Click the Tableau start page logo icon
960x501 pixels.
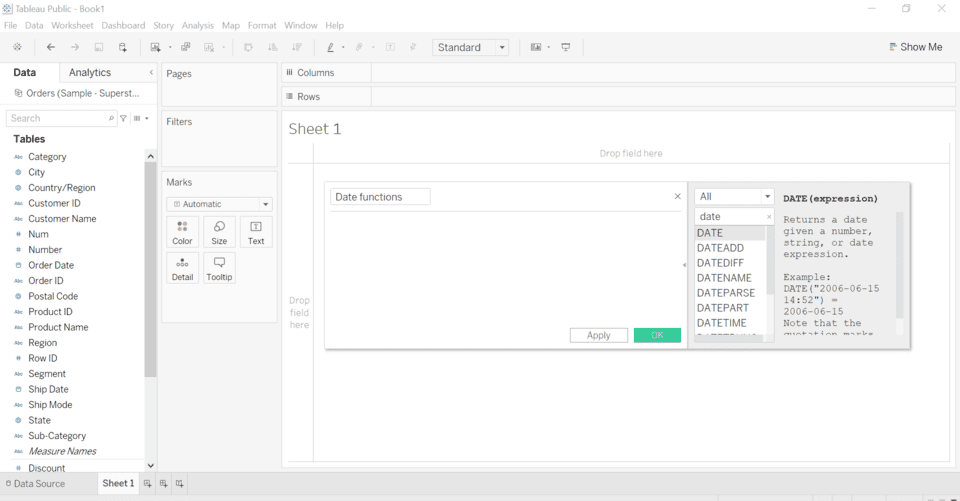tap(17, 47)
